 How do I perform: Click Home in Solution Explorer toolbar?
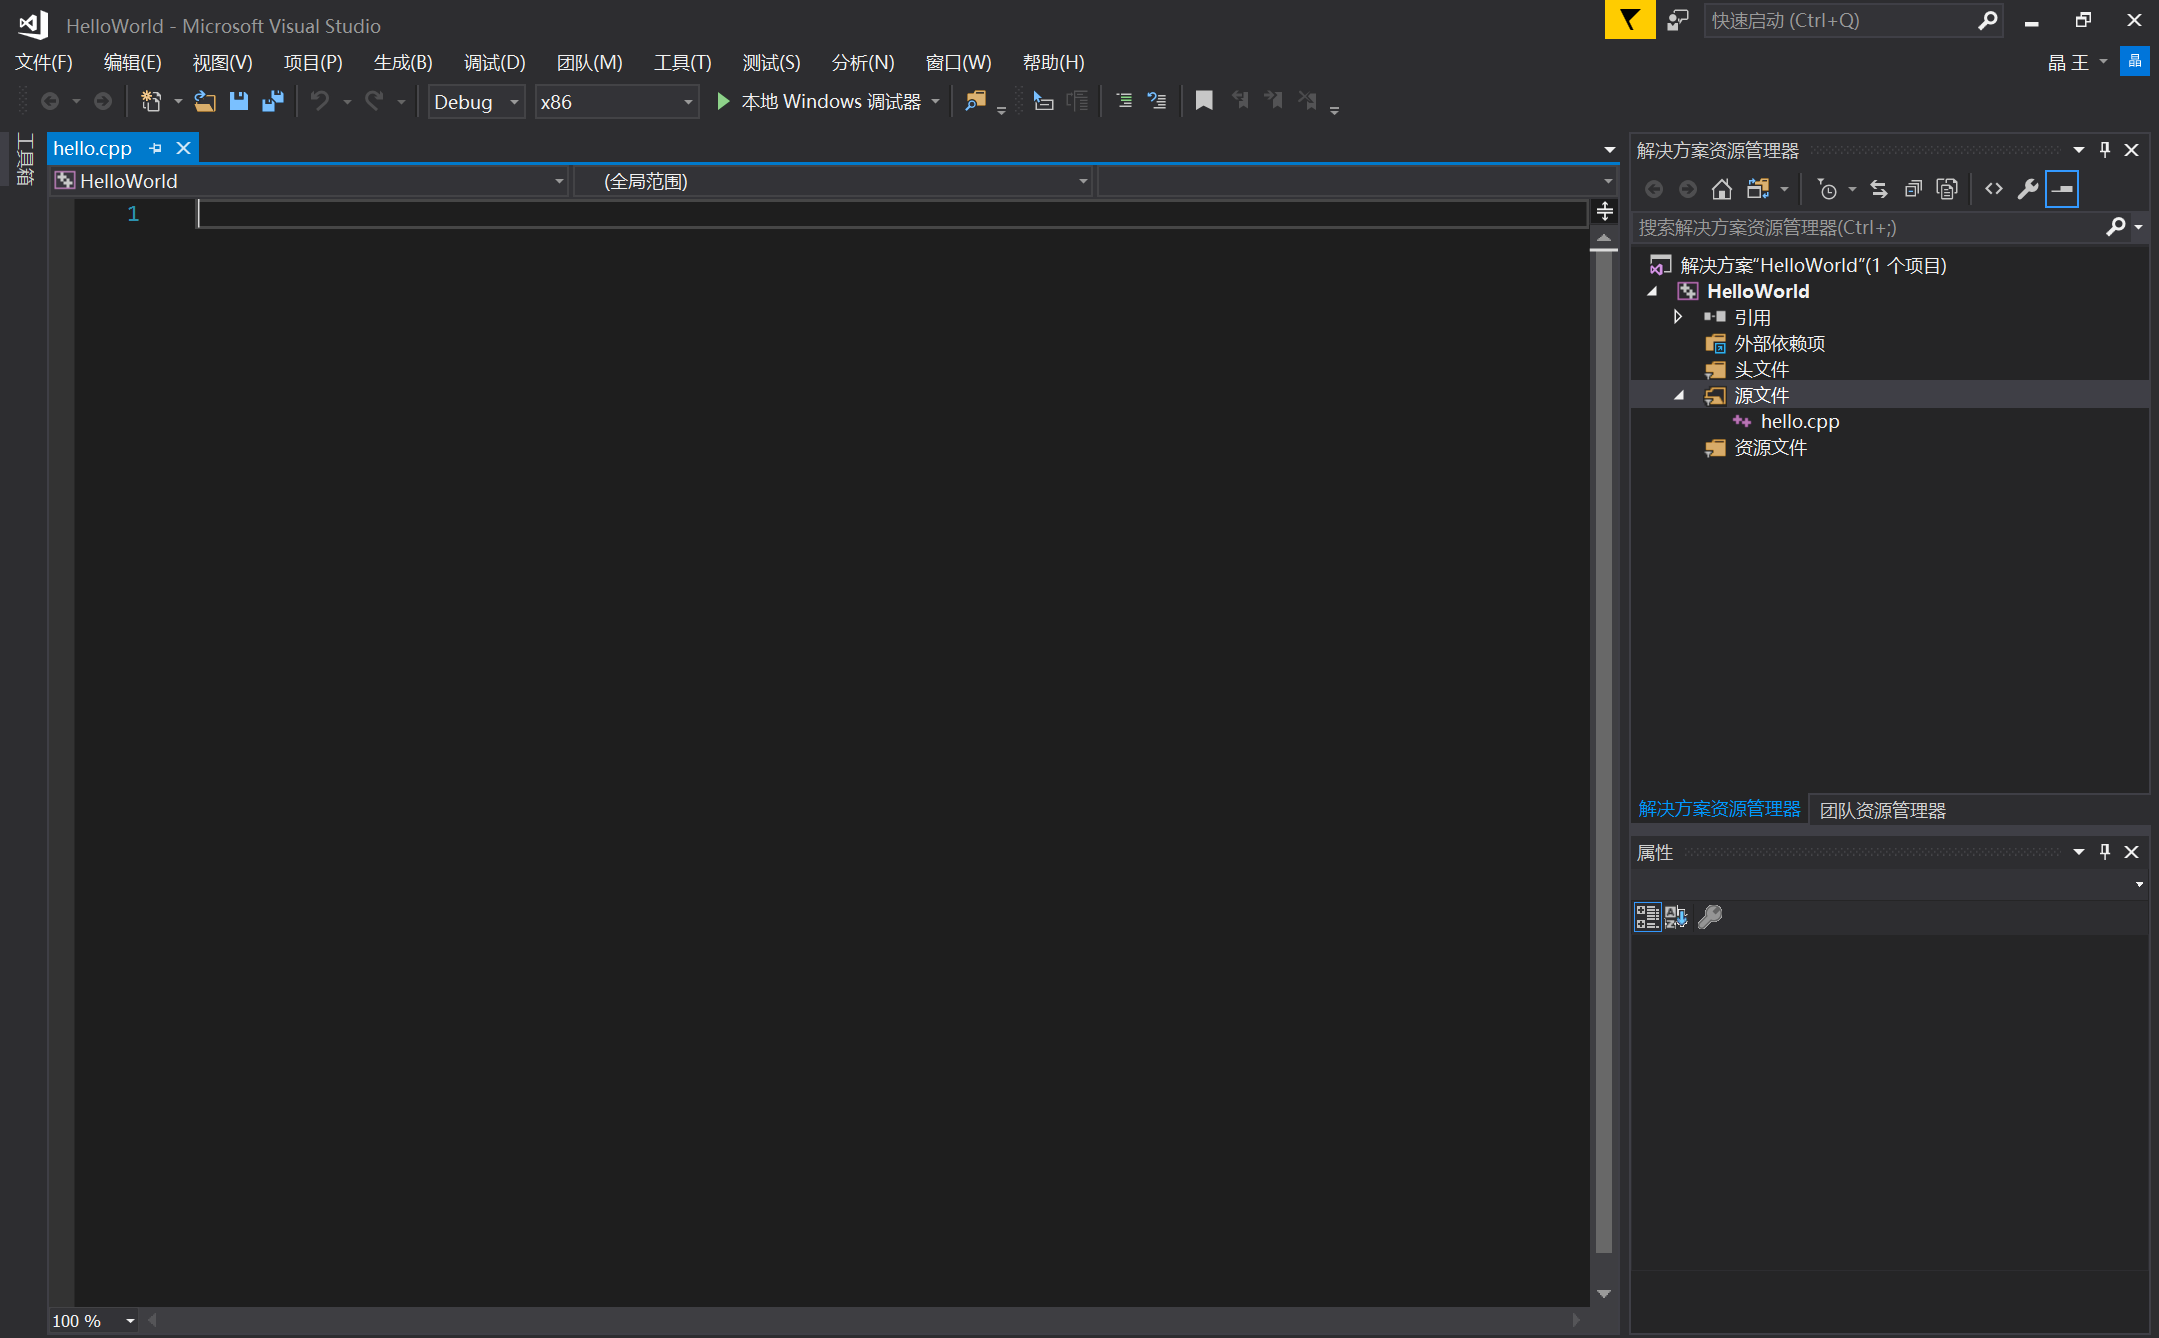pyautogui.click(x=1721, y=189)
